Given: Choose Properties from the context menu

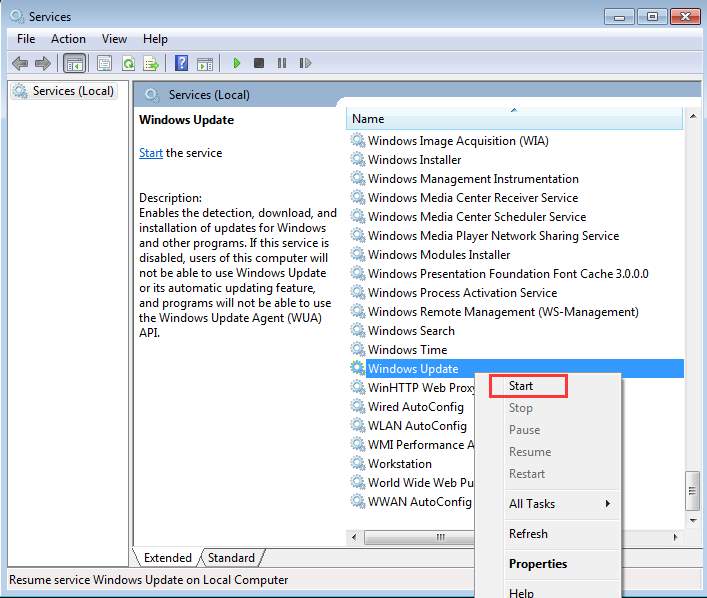Looking at the screenshot, I should (x=538, y=564).
